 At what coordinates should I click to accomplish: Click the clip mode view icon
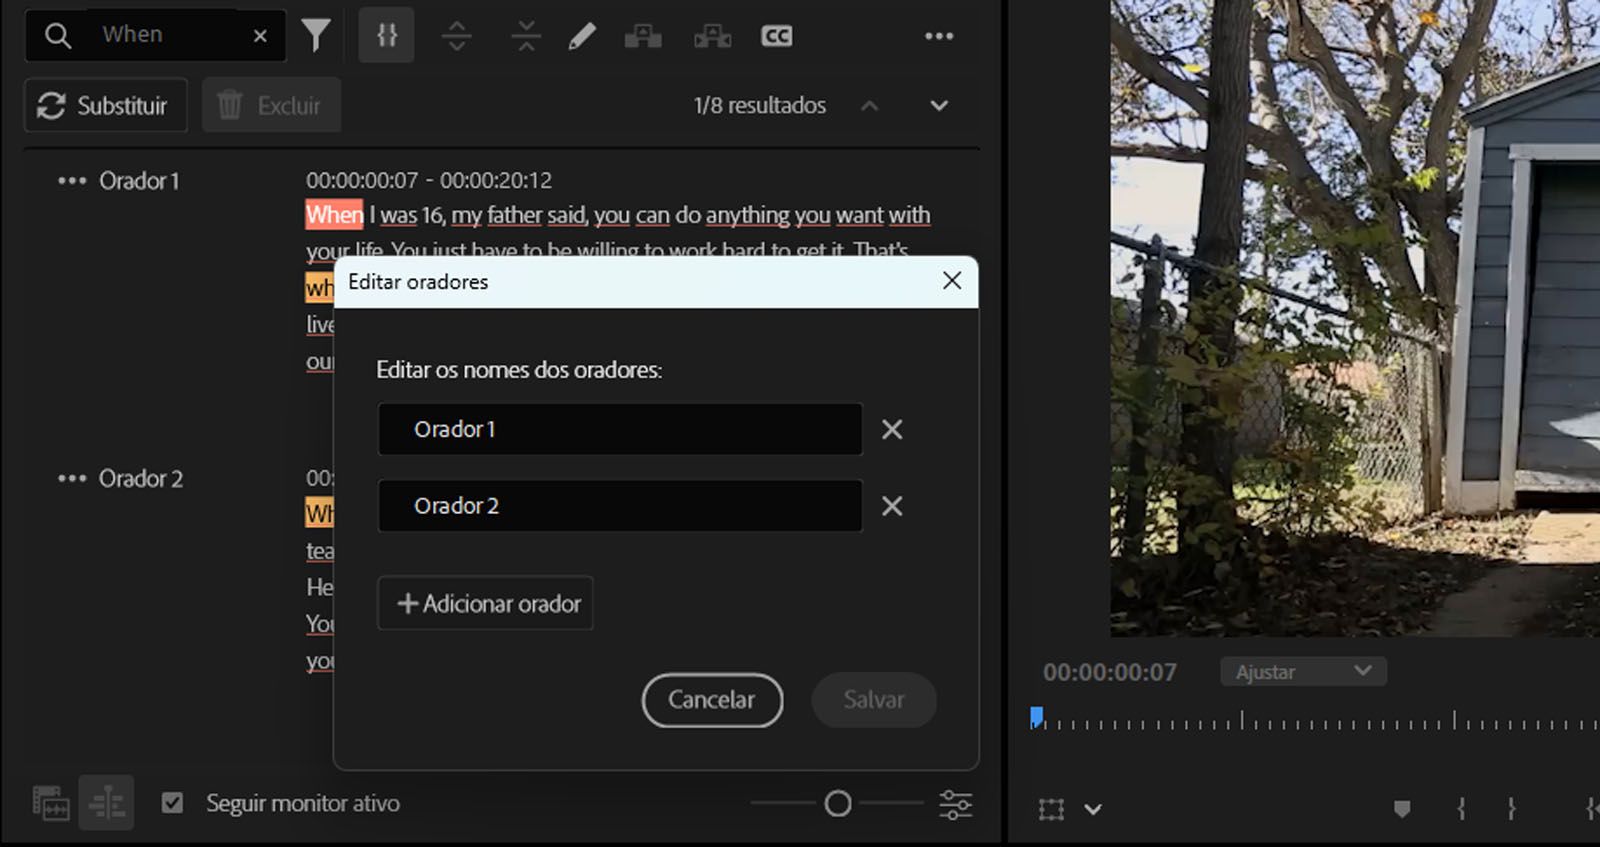coord(51,803)
